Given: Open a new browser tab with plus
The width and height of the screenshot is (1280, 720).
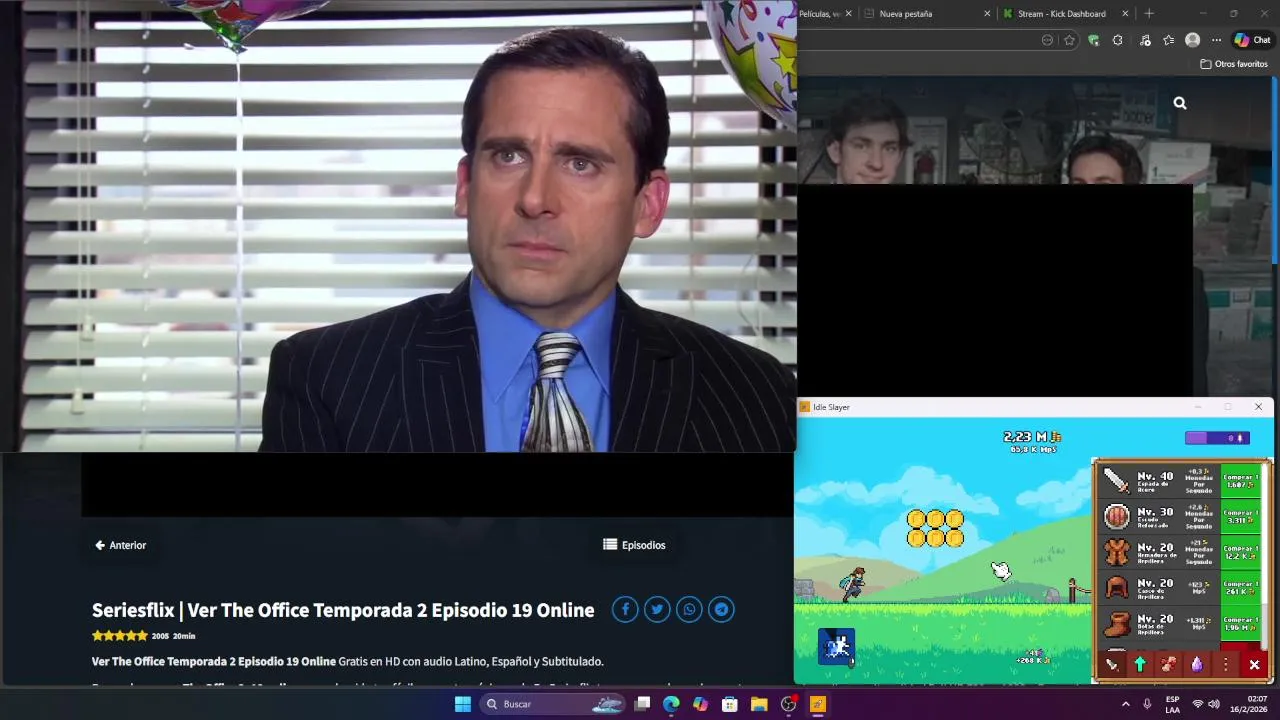Looking at the screenshot, I should click(x=1149, y=14).
